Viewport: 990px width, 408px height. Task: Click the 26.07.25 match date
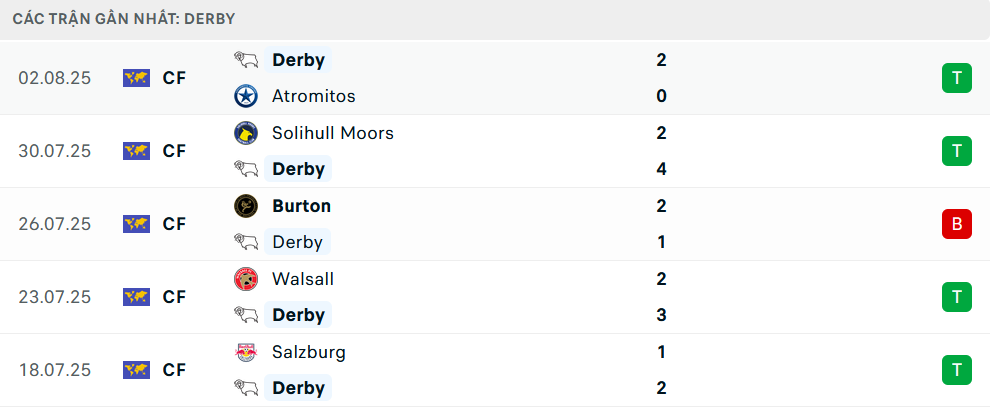coord(55,224)
